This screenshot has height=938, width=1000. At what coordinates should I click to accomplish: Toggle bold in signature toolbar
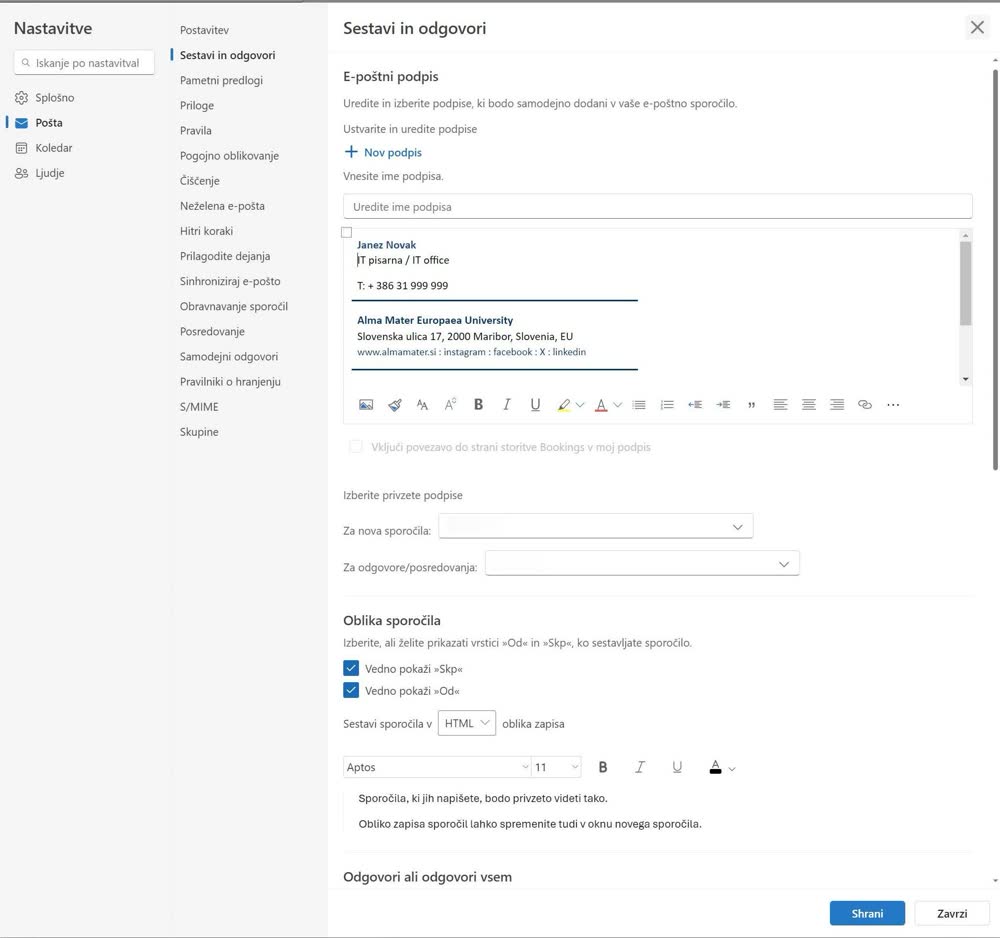pyautogui.click(x=478, y=405)
